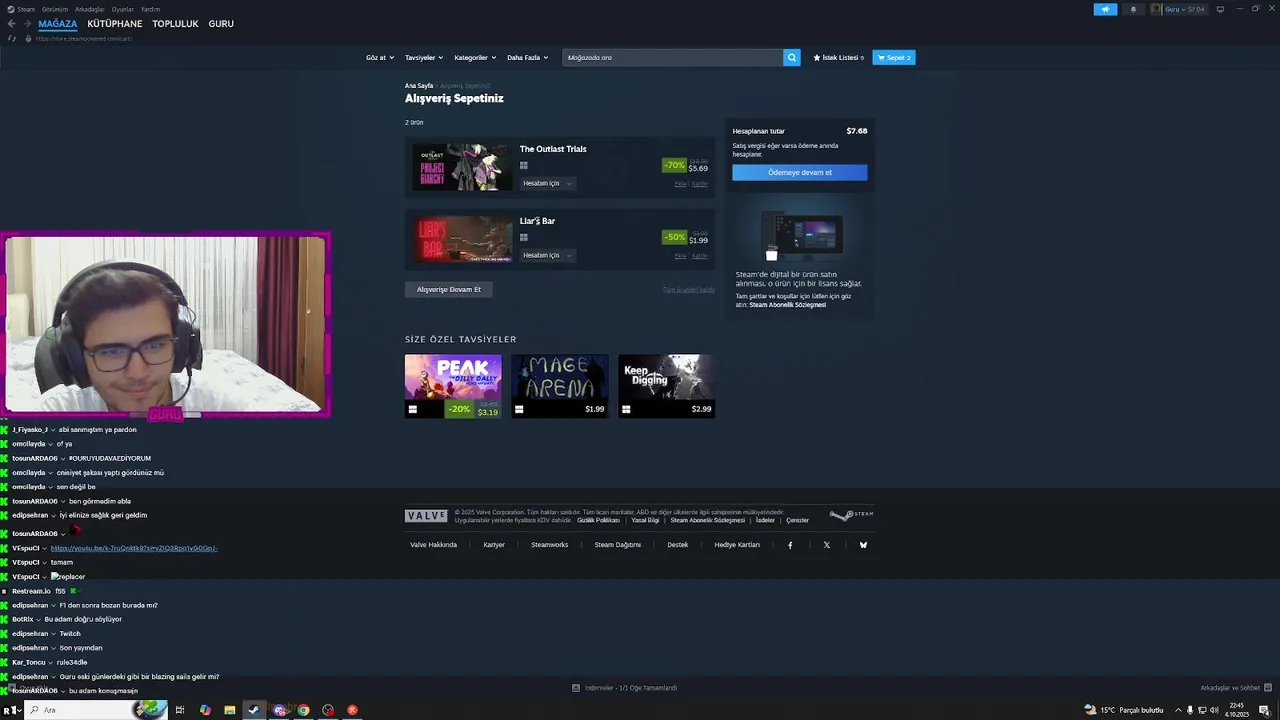This screenshot has width=1280, height=720.
Task: Open Arkadaşlar ve Sohbet panel
Action: tap(1237, 688)
